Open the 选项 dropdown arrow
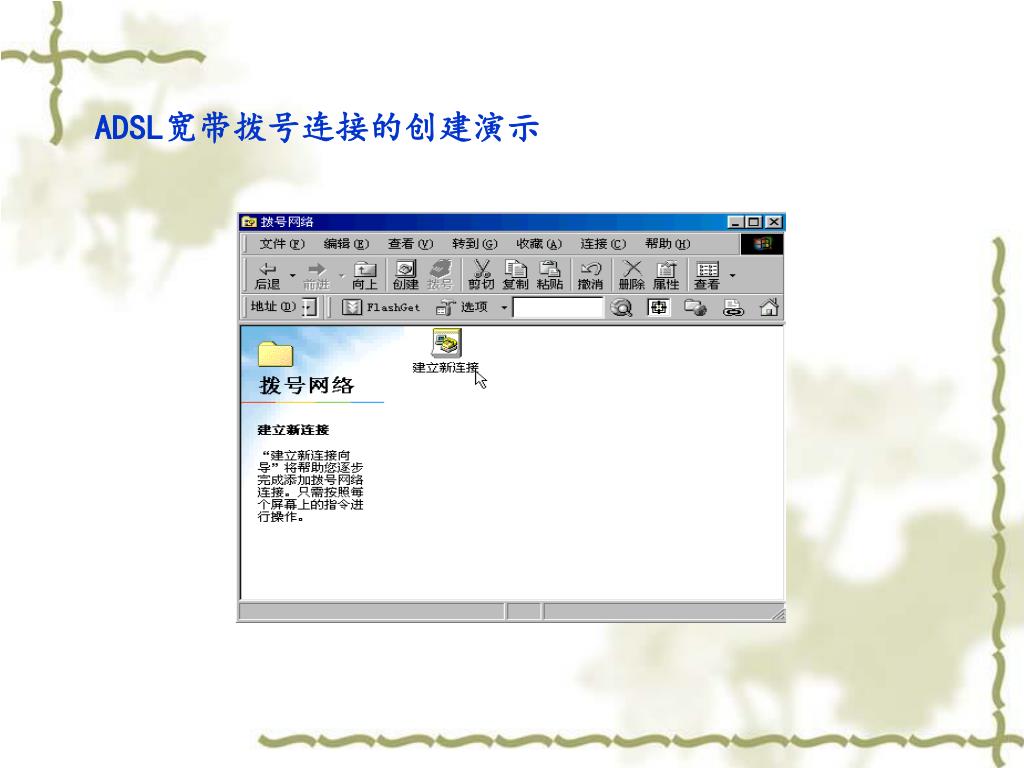 [504, 307]
